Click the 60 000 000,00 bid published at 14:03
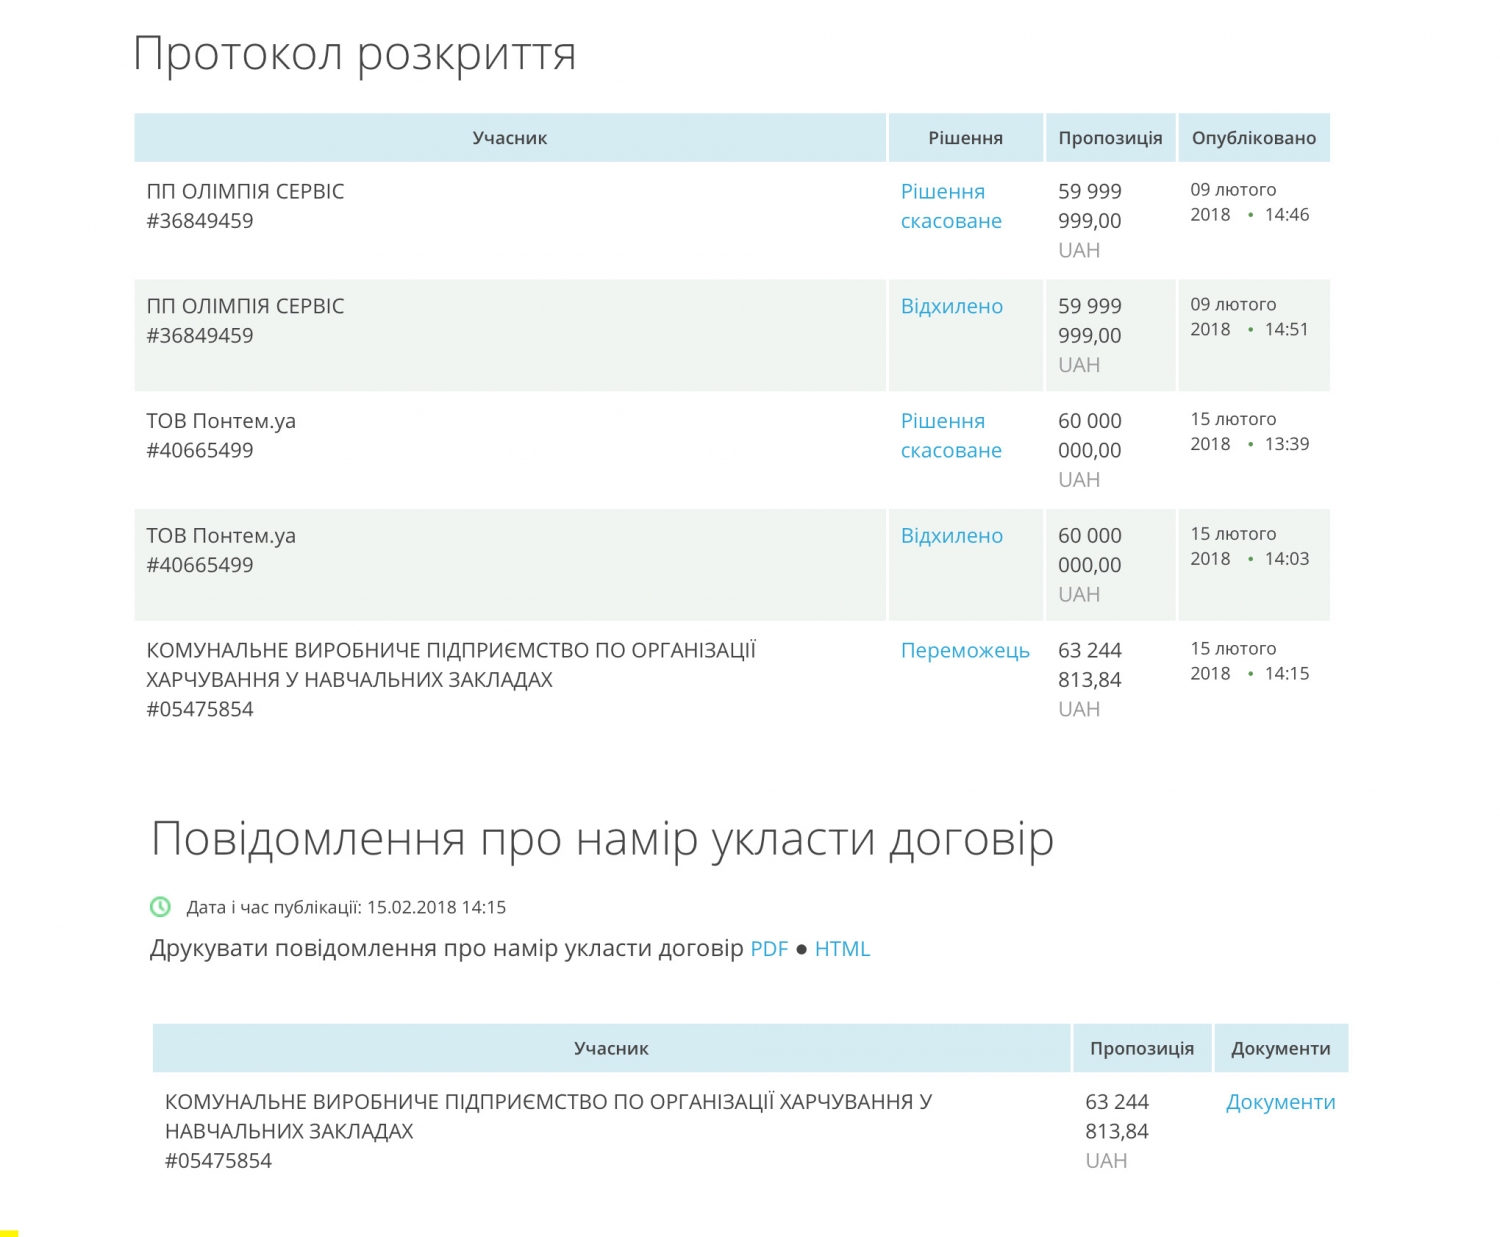This screenshot has width=1500, height=1237. tap(1089, 550)
